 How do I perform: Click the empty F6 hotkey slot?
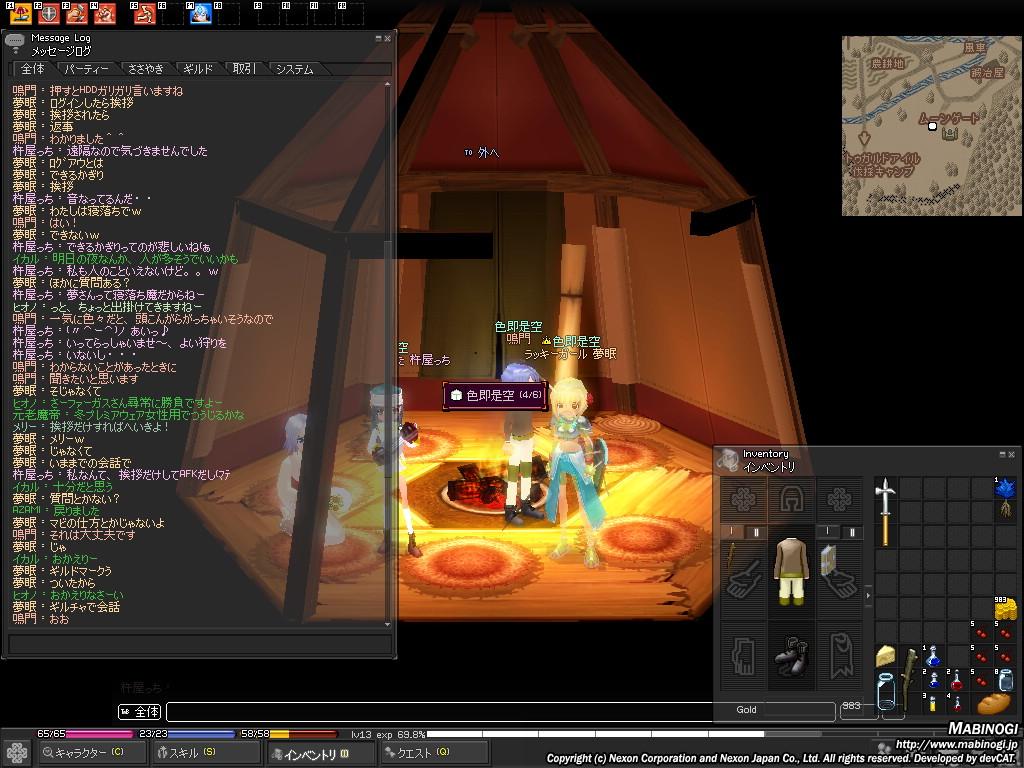pyautogui.click(x=173, y=14)
